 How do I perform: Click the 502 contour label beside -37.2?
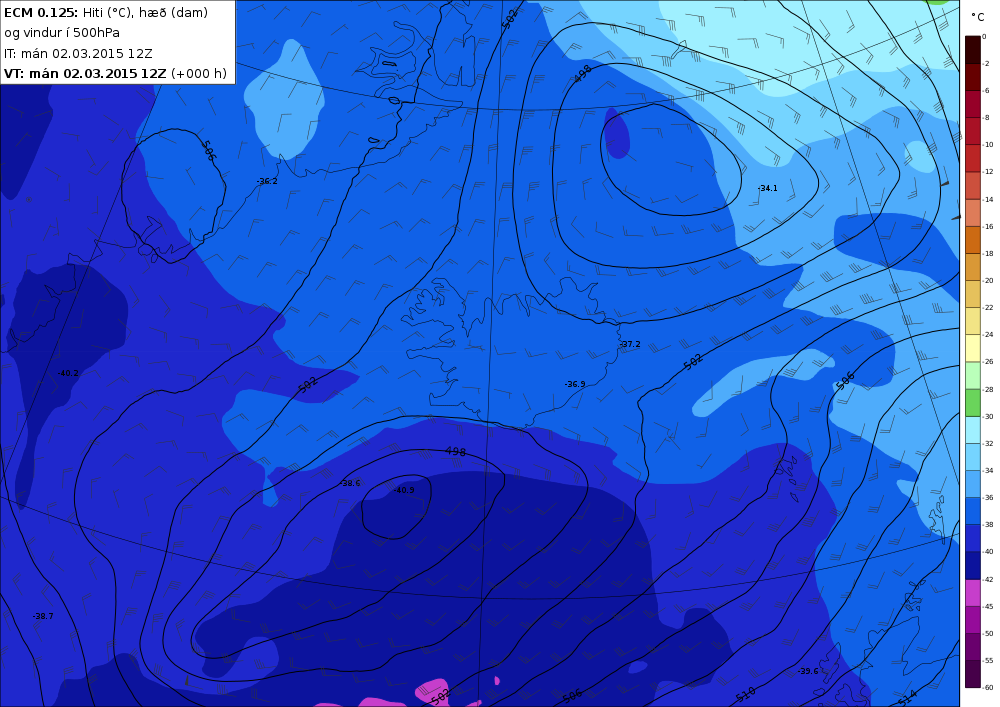(693, 361)
